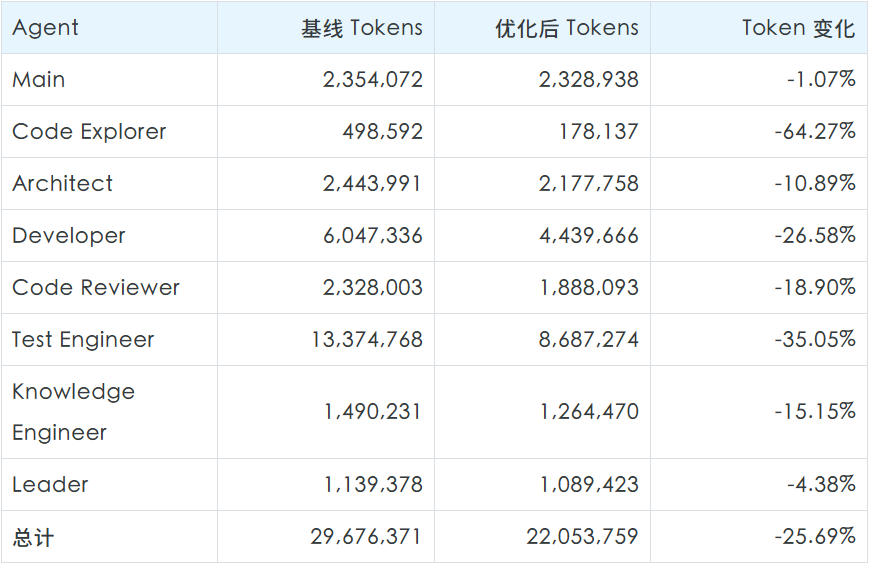870x564 pixels.
Task: Select the Knowledge Engineer row label
Action: (73, 412)
